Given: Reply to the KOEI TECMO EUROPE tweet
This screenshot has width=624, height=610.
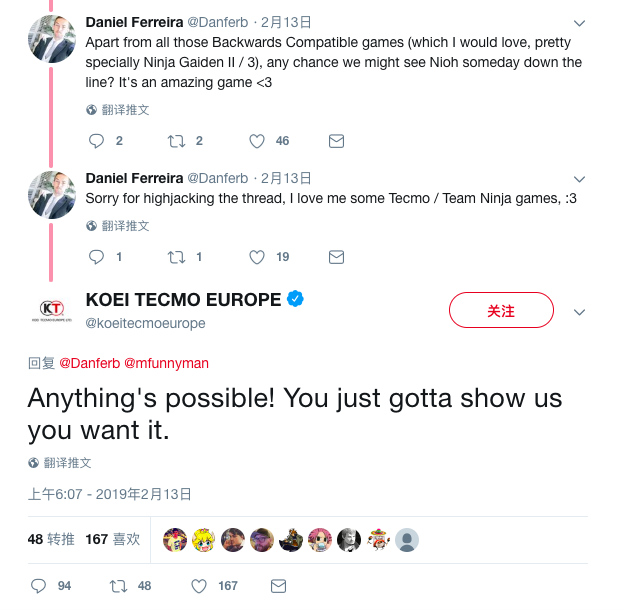Looking at the screenshot, I should (x=39, y=585).
